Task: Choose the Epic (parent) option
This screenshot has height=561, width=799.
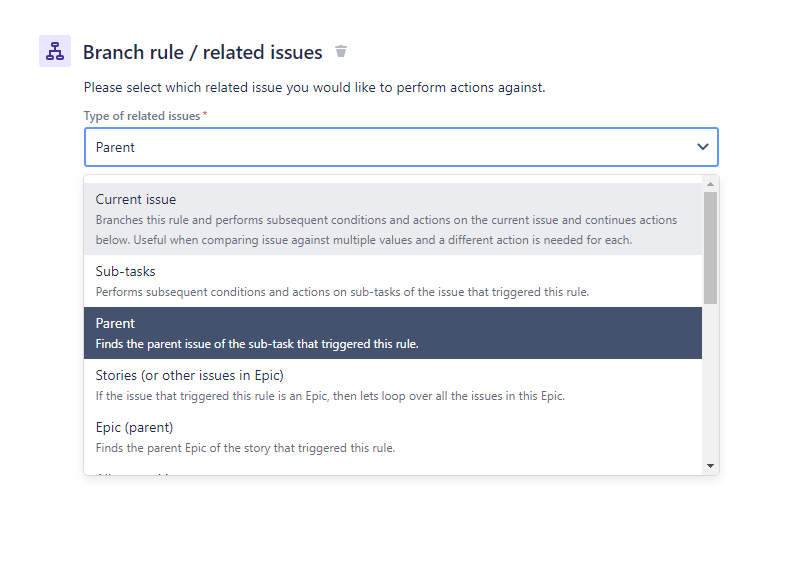Action: point(393,437)
